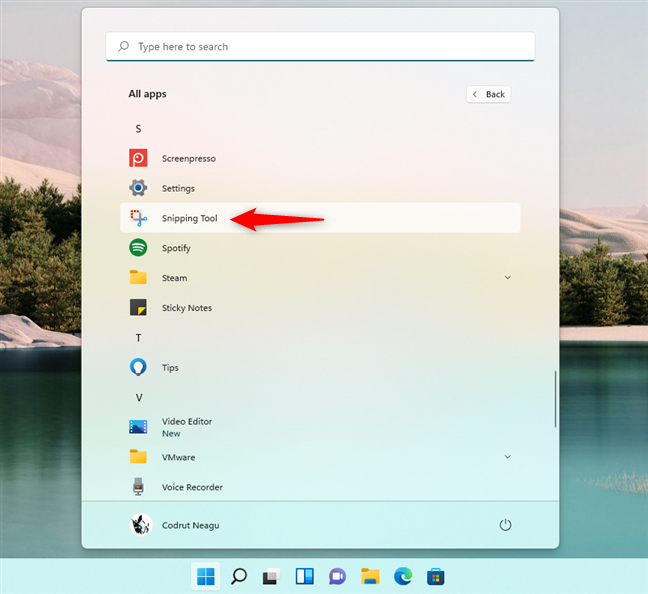Open the Video Editor icon
The image size is (648, 594).
click(x=138, y=427)
